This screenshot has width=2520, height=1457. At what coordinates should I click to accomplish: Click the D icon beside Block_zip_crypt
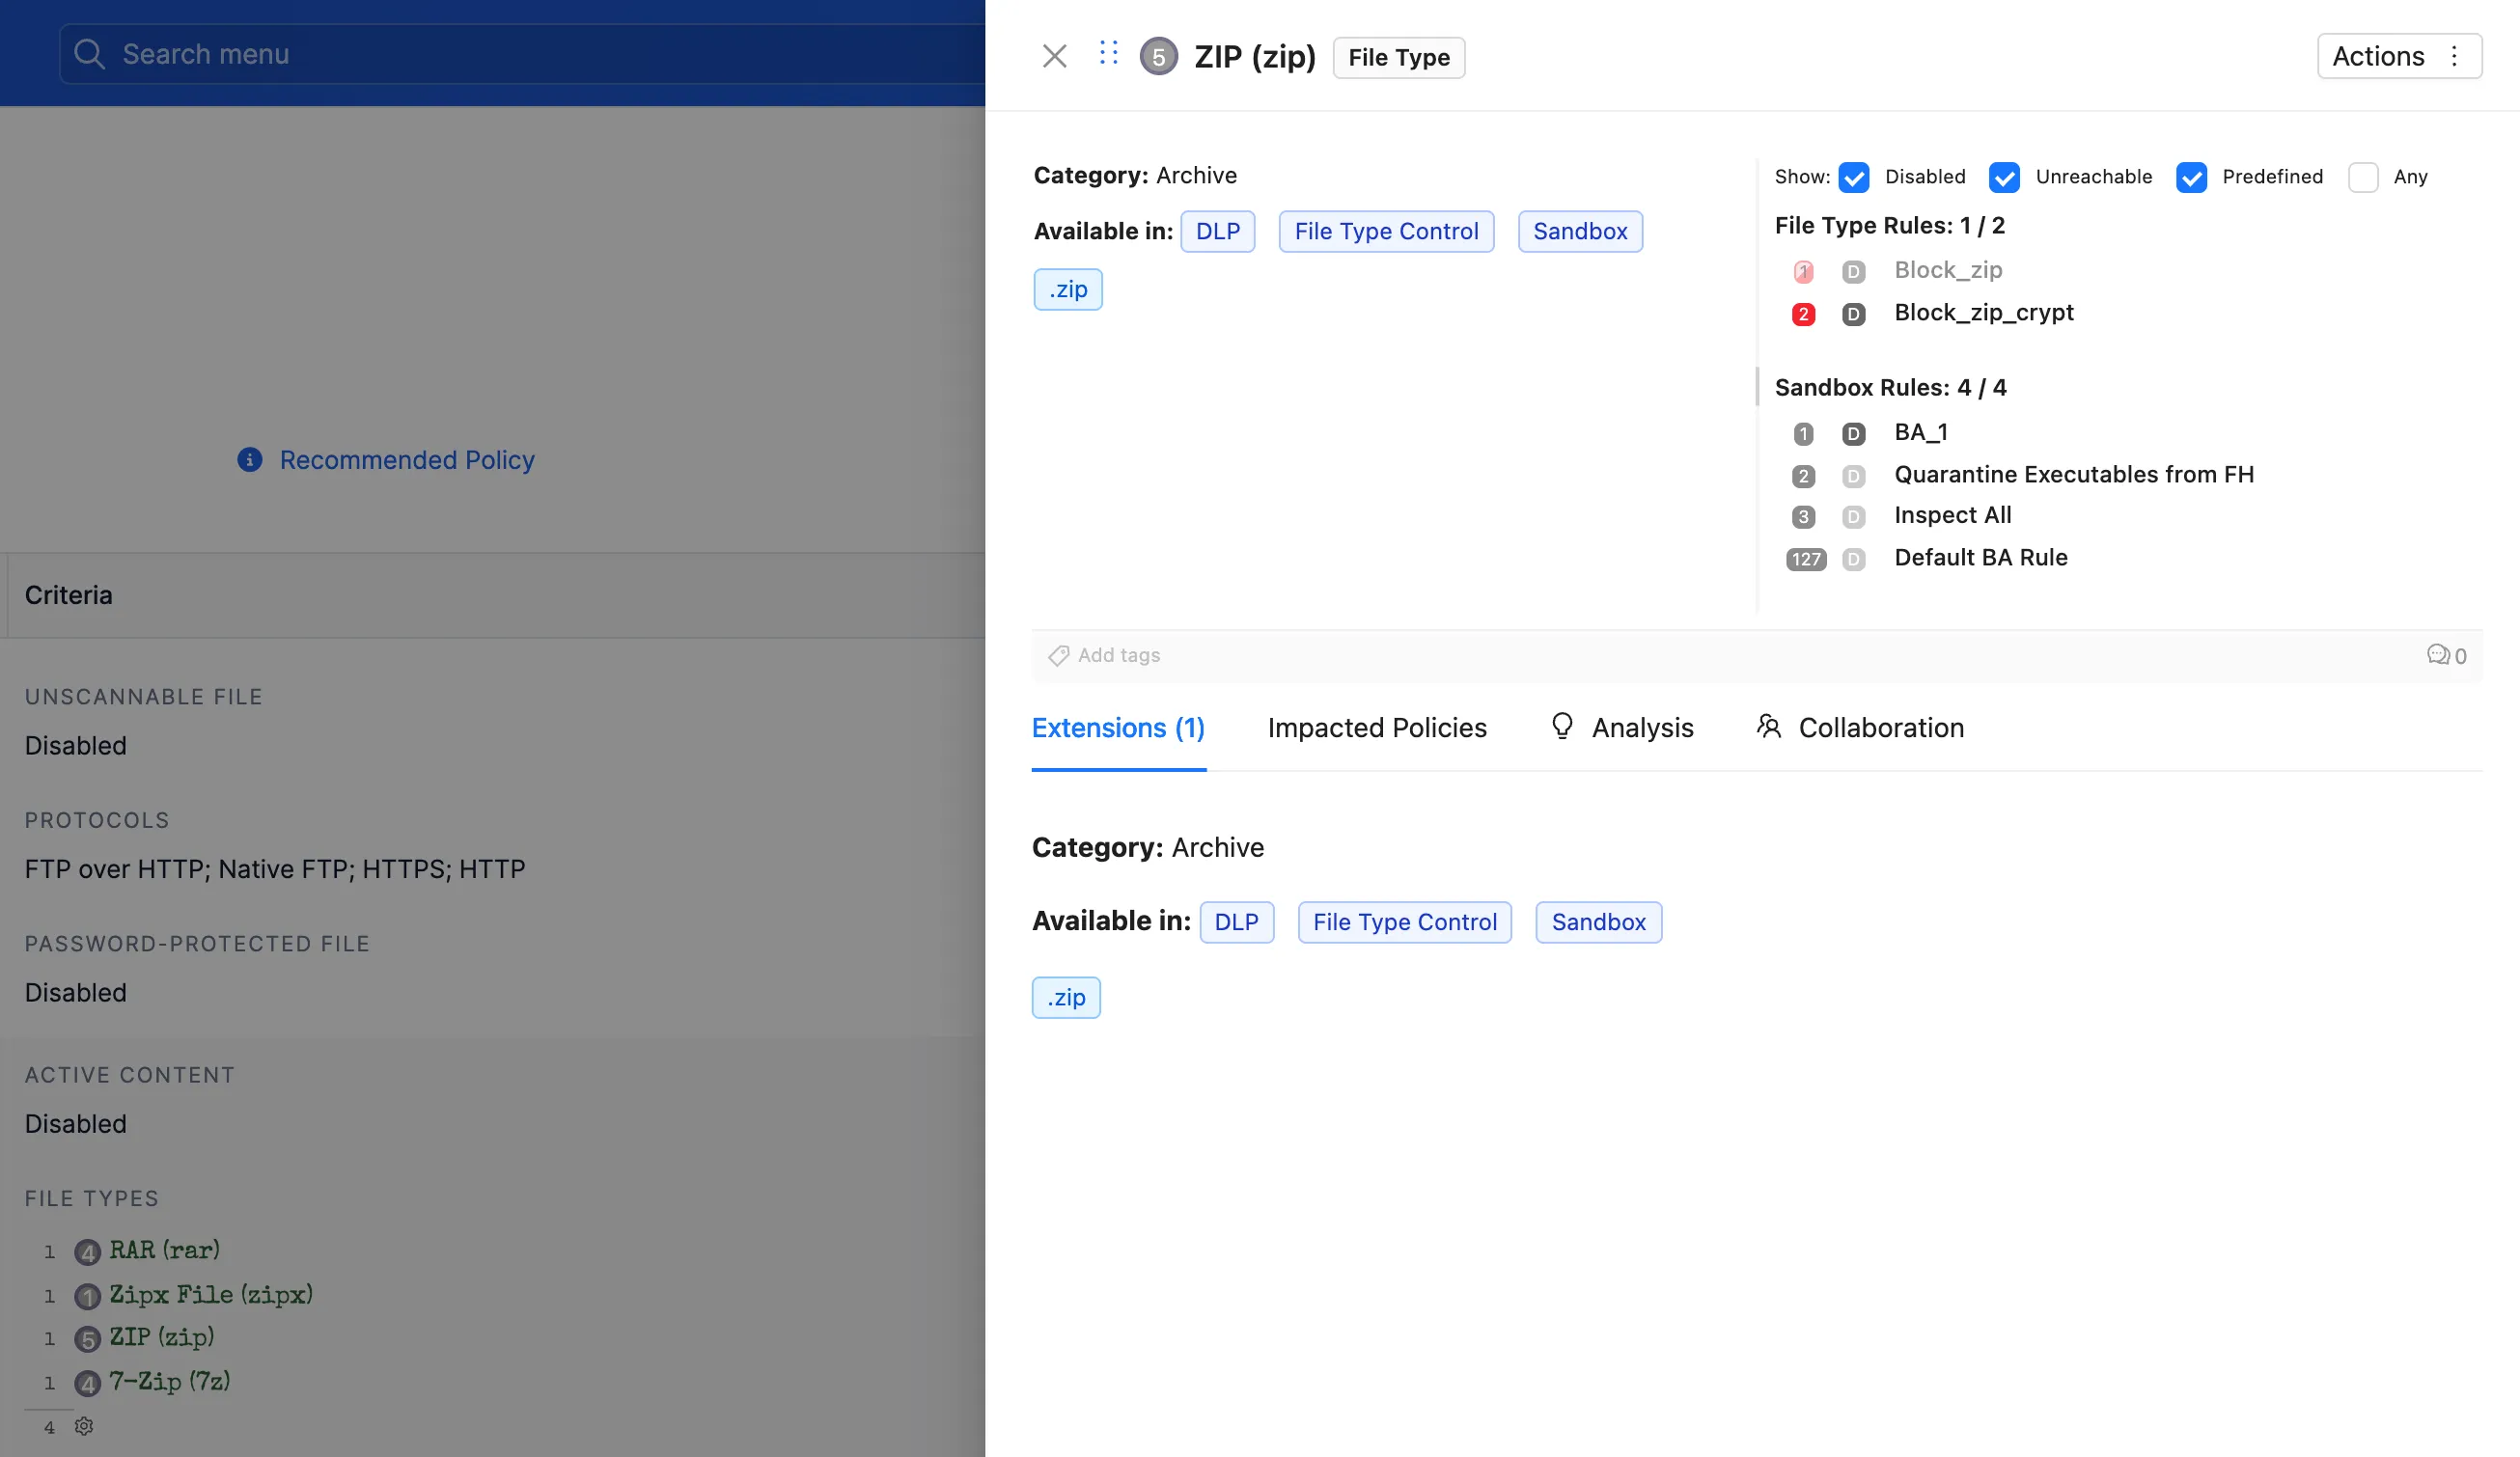[1853, 314]
